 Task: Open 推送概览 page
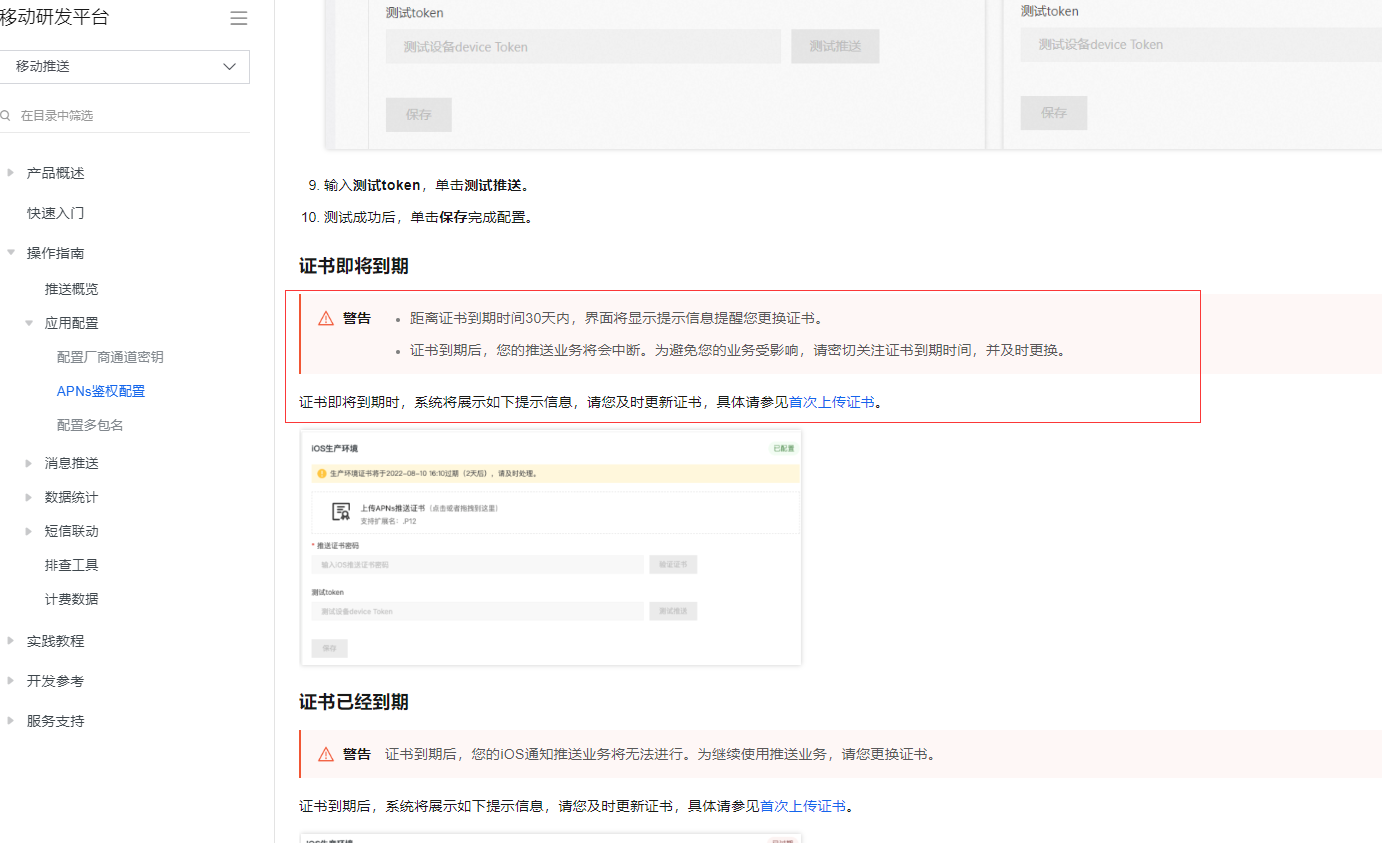[72, 289]
